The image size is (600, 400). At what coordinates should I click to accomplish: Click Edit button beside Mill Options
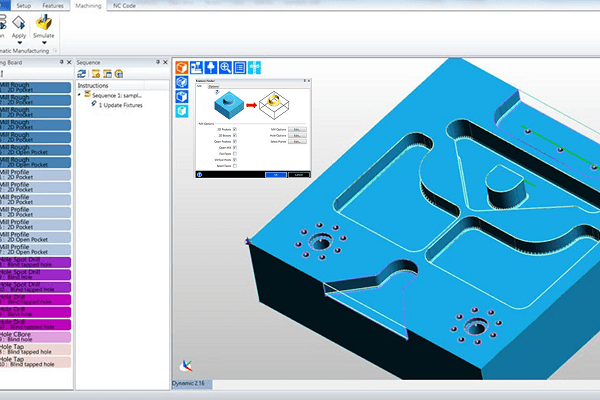(299, 129)
